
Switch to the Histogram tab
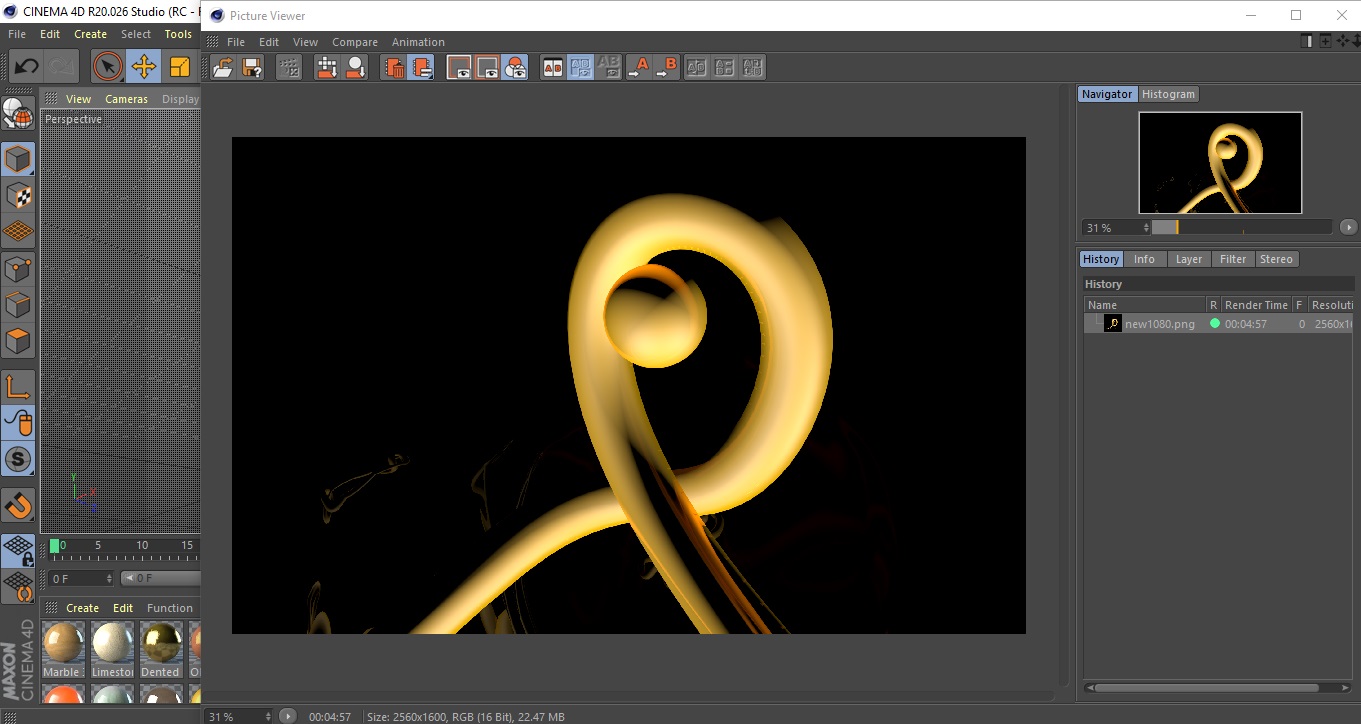(1168, 94)
